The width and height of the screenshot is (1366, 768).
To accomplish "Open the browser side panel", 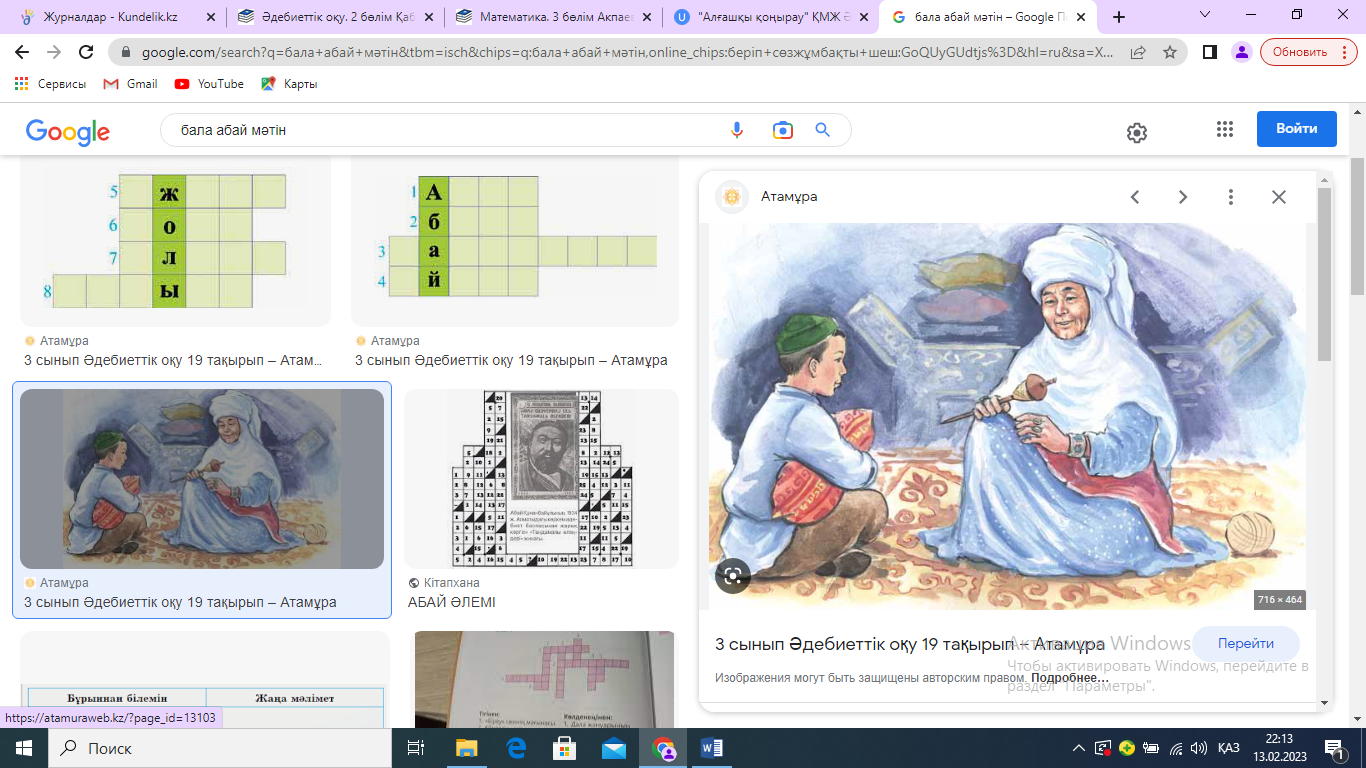I will point(1210,52).
